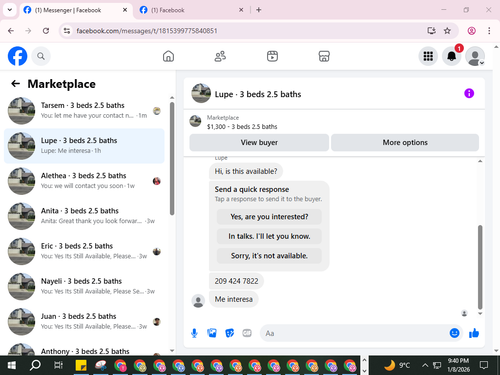
Task: Click the chat scroll up arrow
Action: tap(480, 161)
